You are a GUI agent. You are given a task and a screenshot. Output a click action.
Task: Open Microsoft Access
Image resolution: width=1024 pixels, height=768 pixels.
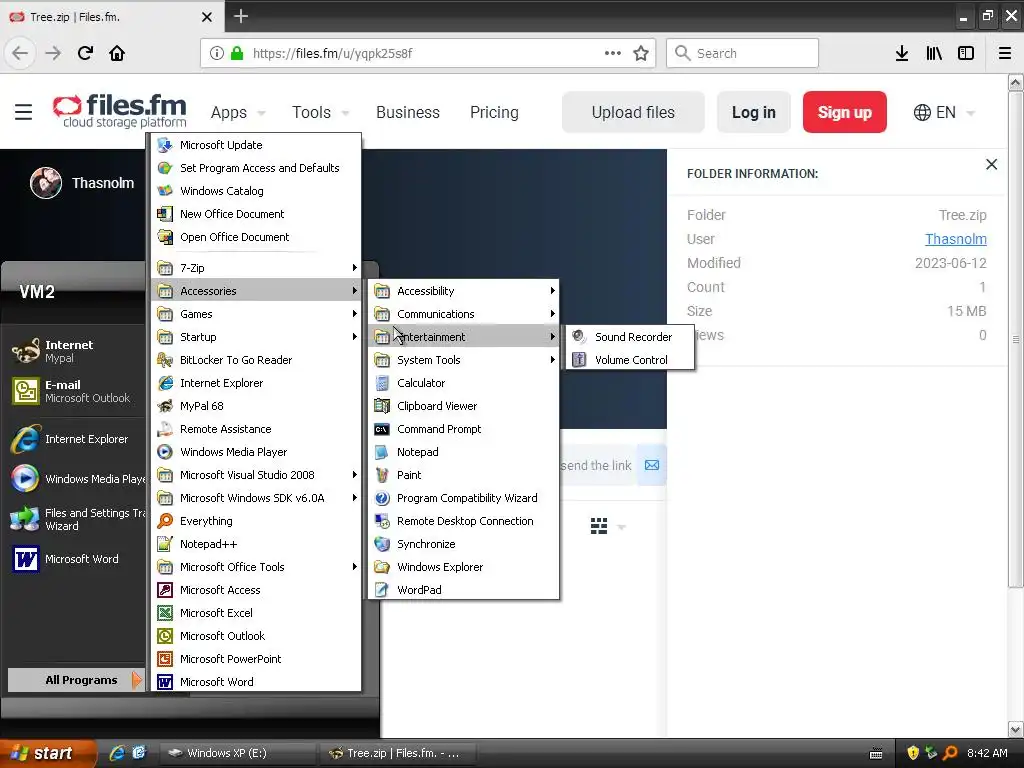[256, 590]
